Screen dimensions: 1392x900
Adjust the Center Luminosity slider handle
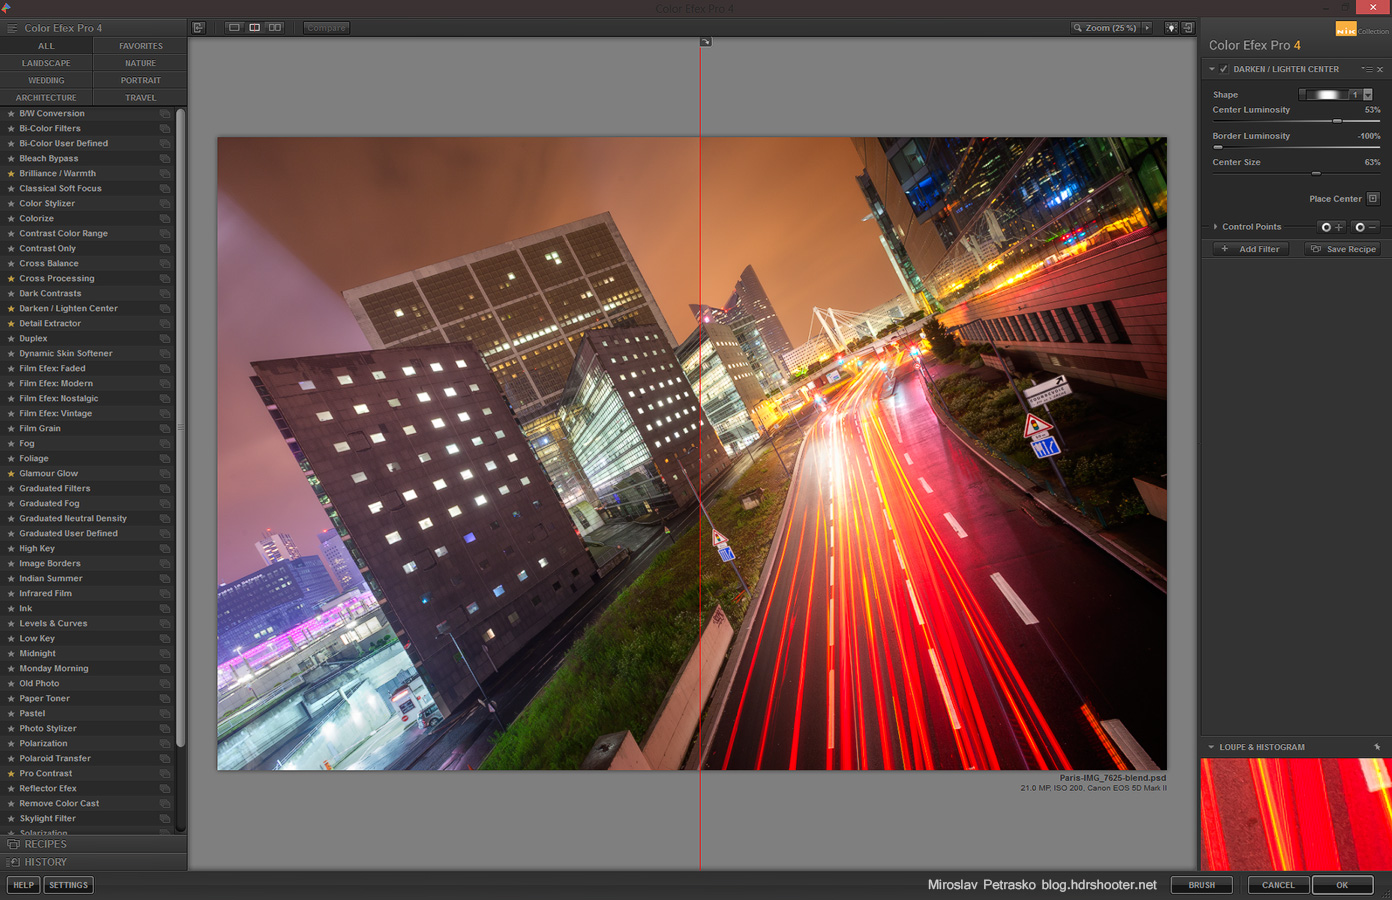(x=1337, y=121)
